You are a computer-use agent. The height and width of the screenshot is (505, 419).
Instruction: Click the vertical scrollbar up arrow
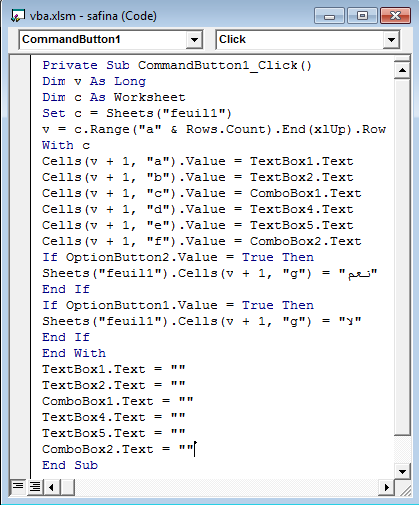[x=402, y=70]
